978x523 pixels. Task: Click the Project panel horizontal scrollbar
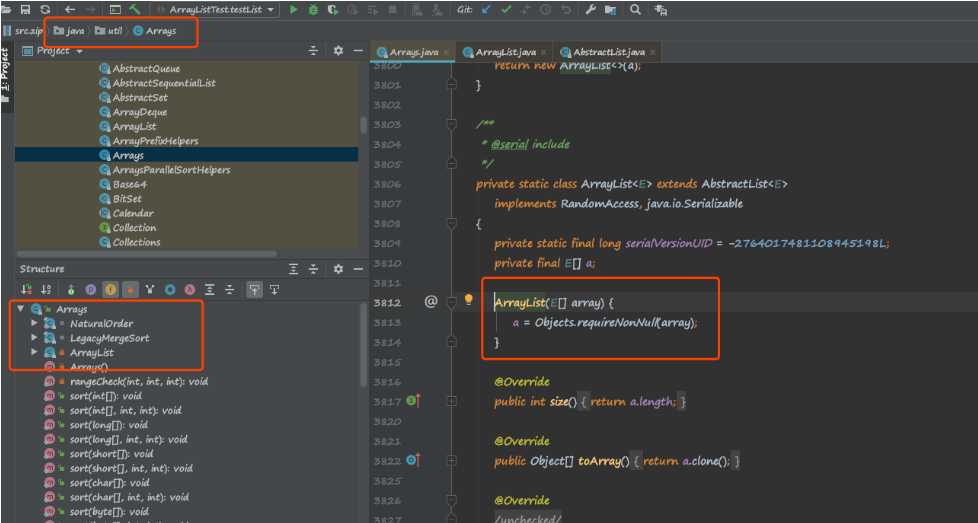pos(147,254)
